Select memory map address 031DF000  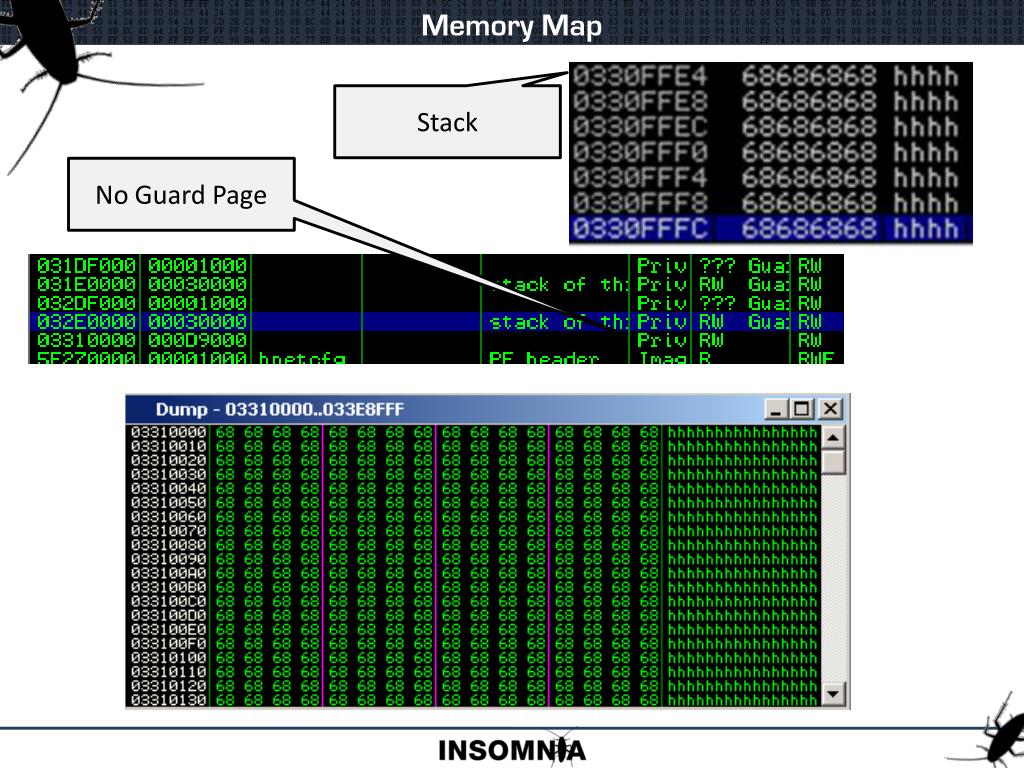point(86,266)
